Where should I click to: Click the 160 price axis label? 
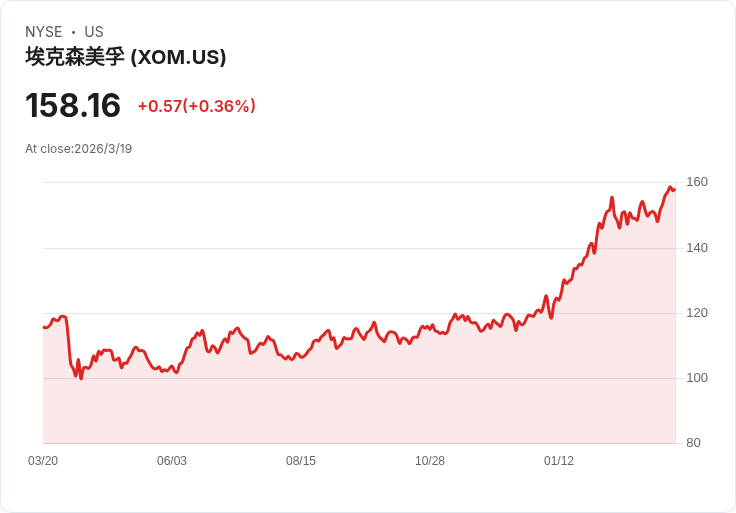point(697,182)
